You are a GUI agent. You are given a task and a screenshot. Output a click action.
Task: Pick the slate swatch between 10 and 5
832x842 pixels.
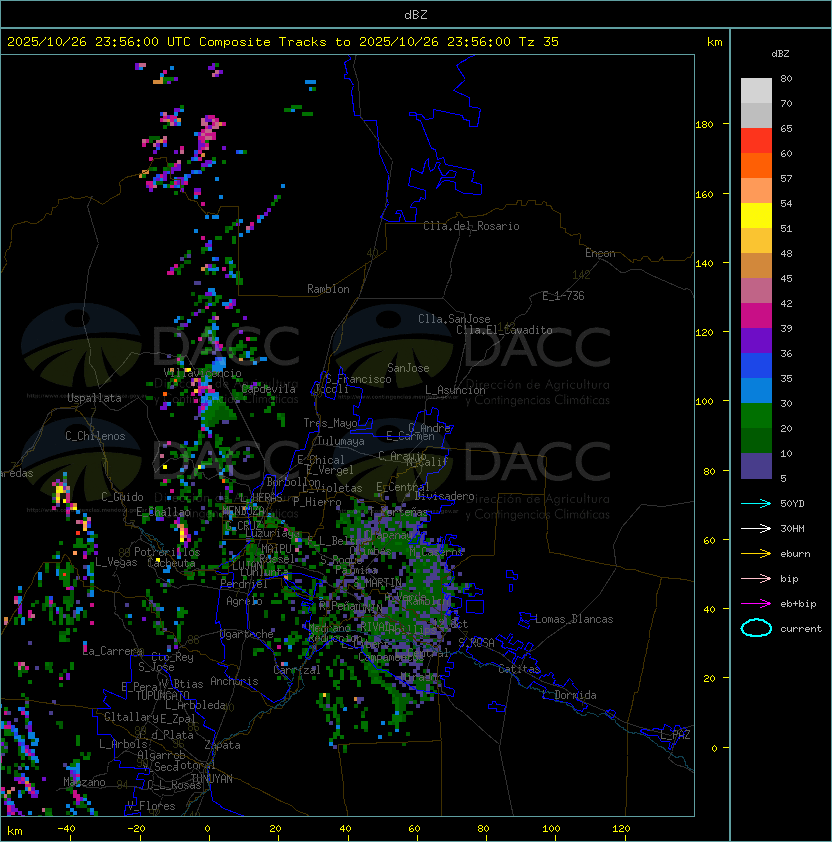tap(756, 466)
